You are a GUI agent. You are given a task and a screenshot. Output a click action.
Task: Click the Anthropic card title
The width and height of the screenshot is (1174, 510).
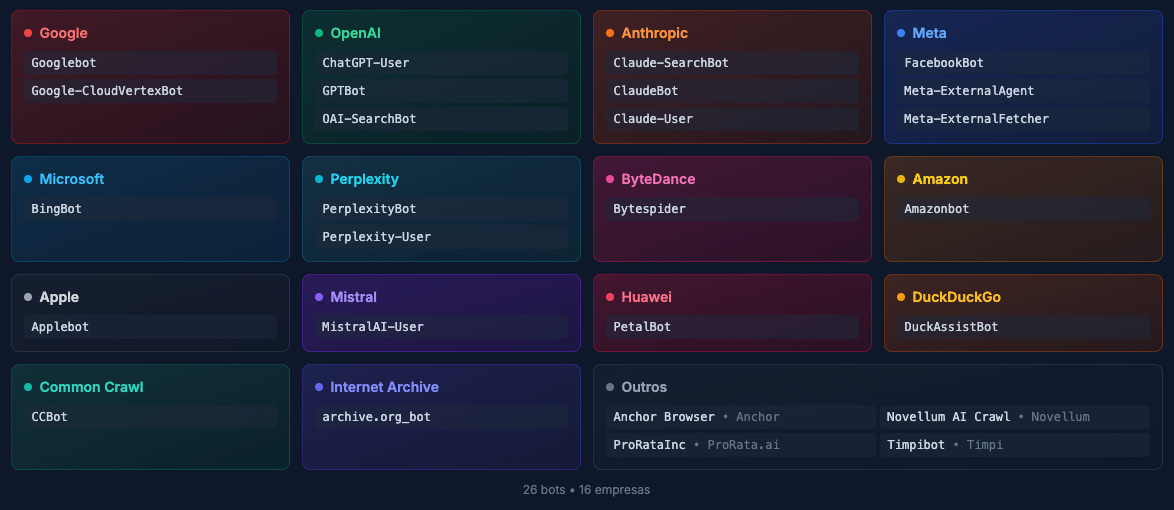pyautogui.click(x=654, y=33)
